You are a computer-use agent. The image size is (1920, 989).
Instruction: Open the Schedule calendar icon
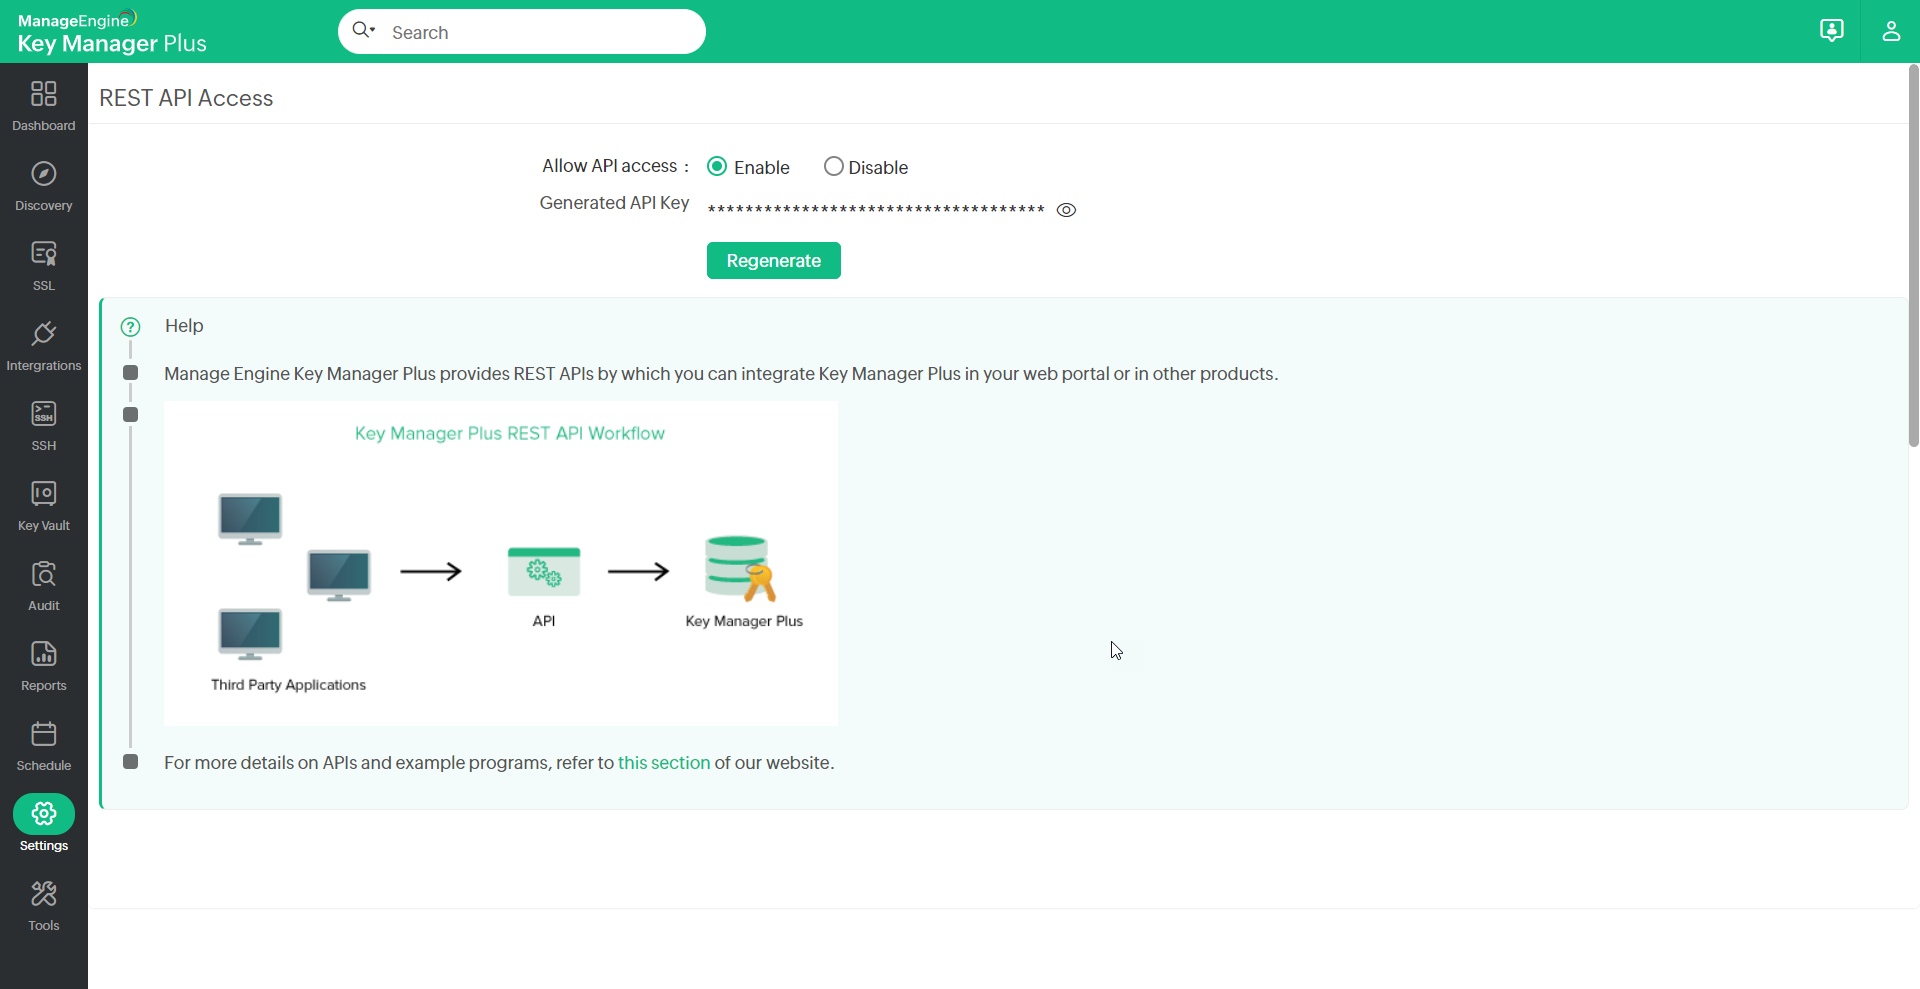pyautogui.click(x=44, y=734)
